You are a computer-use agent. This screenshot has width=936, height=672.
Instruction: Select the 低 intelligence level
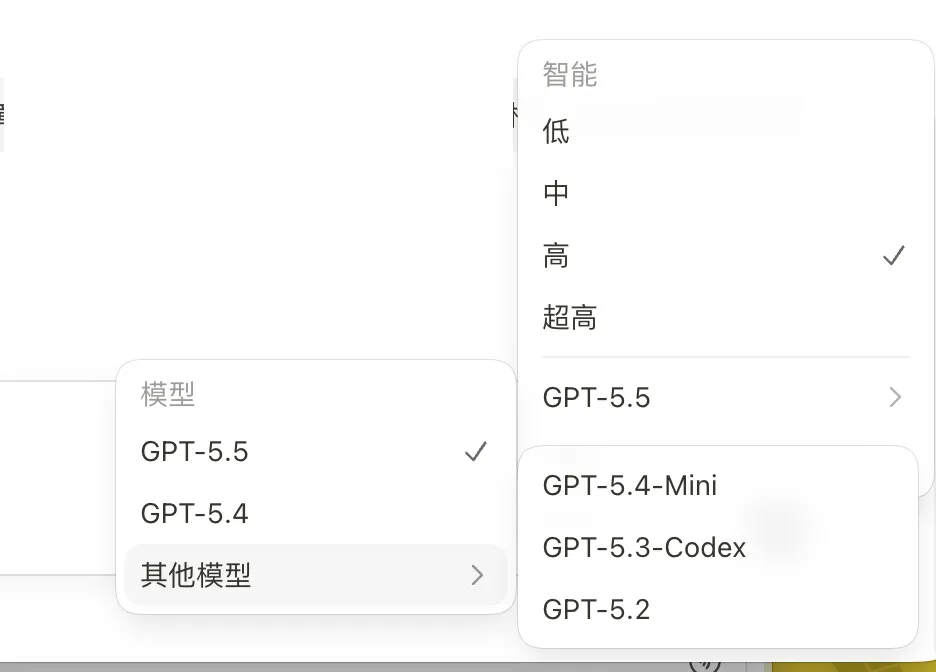[x=725, y=131]
